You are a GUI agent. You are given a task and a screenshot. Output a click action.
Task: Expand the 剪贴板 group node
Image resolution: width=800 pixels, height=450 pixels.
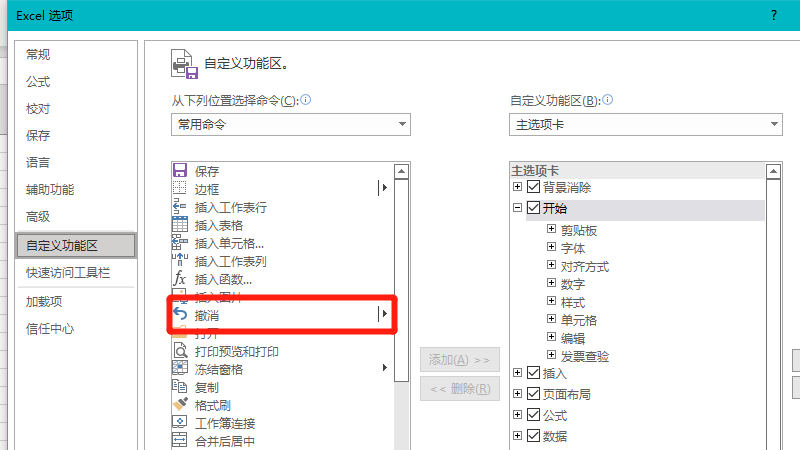[x=551, y=230]
